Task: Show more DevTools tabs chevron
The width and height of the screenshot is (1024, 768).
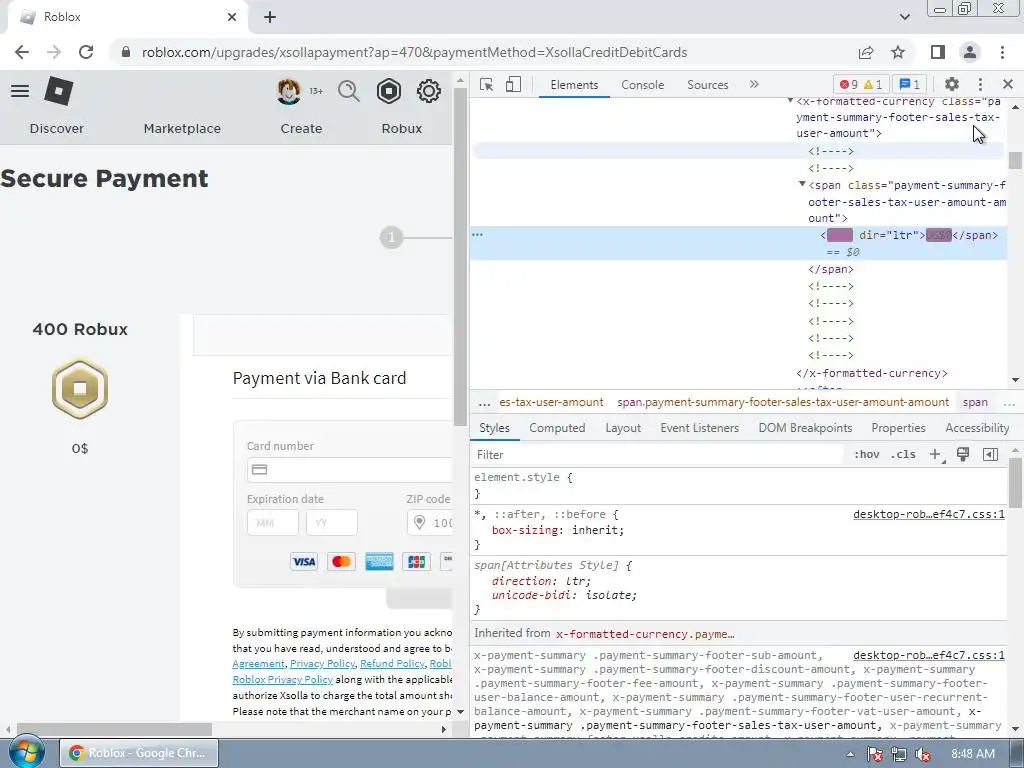Action: (x=754, y=84)
